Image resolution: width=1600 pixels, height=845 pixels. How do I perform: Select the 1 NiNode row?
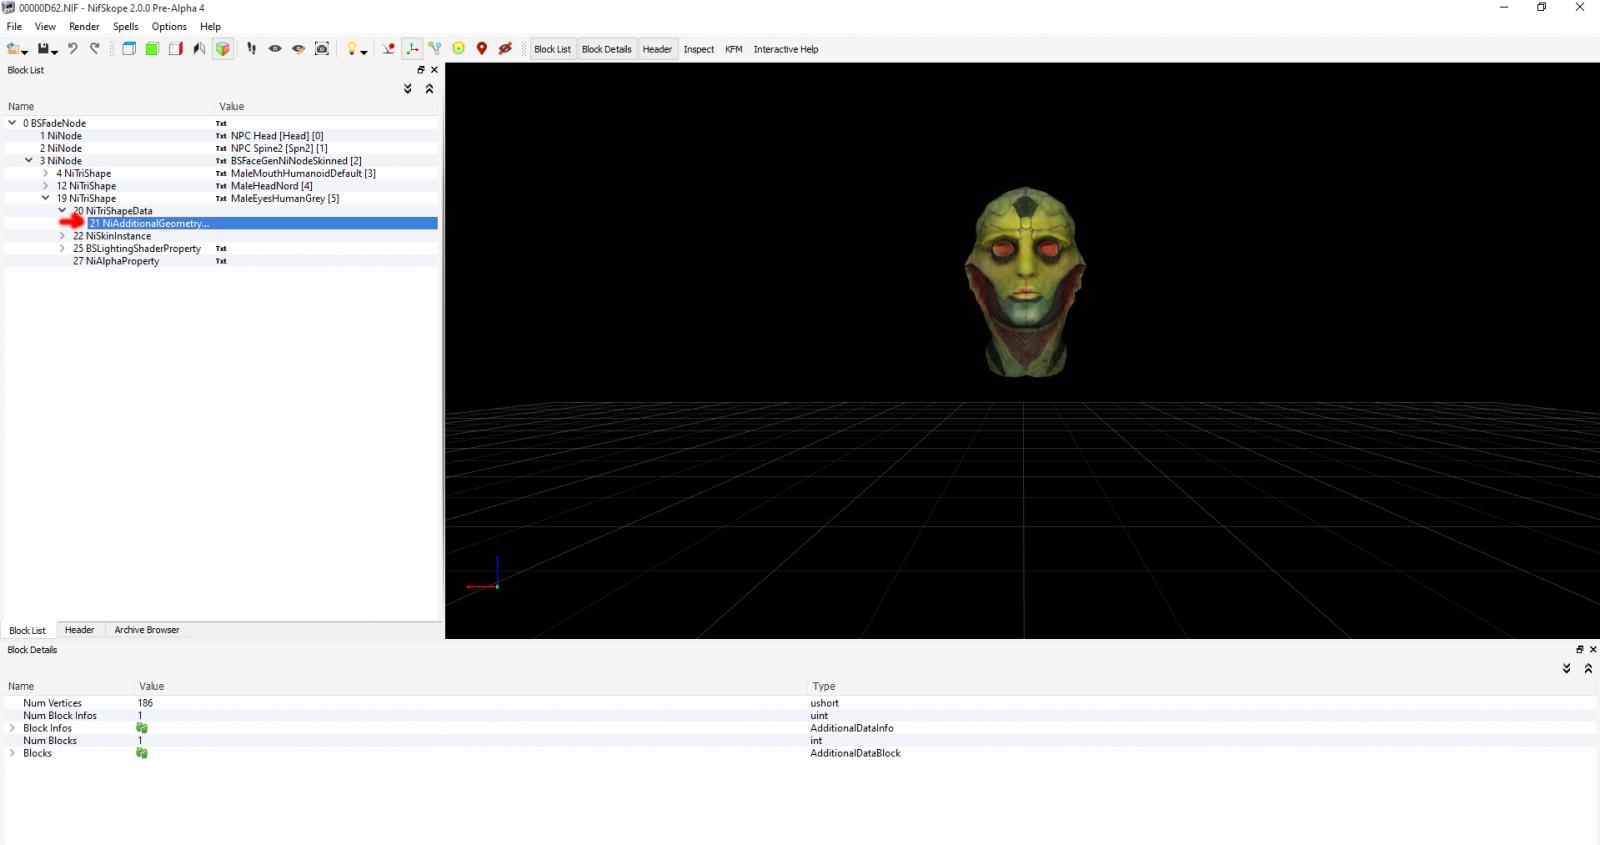point(221,136)
